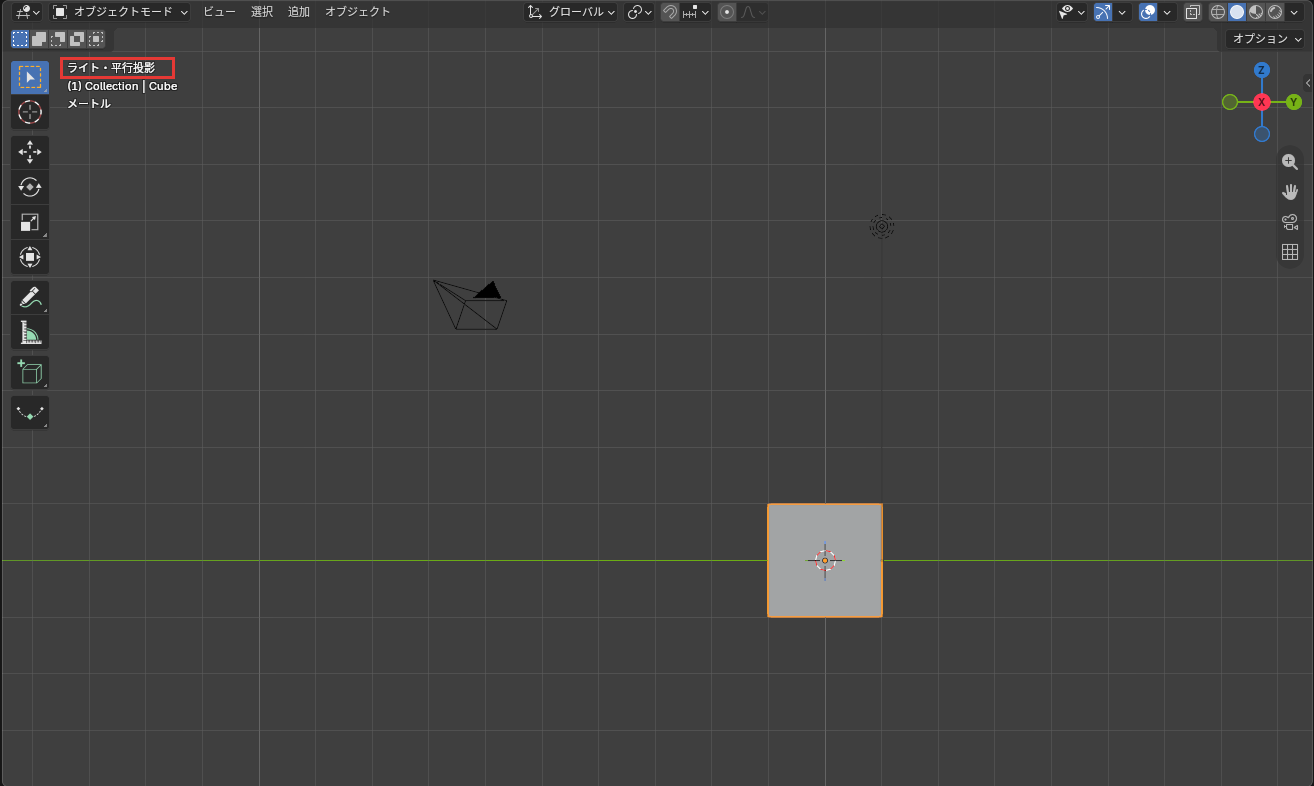Open the ビュー menu
Screen dimensions: 1314x786
coord(219,12)
